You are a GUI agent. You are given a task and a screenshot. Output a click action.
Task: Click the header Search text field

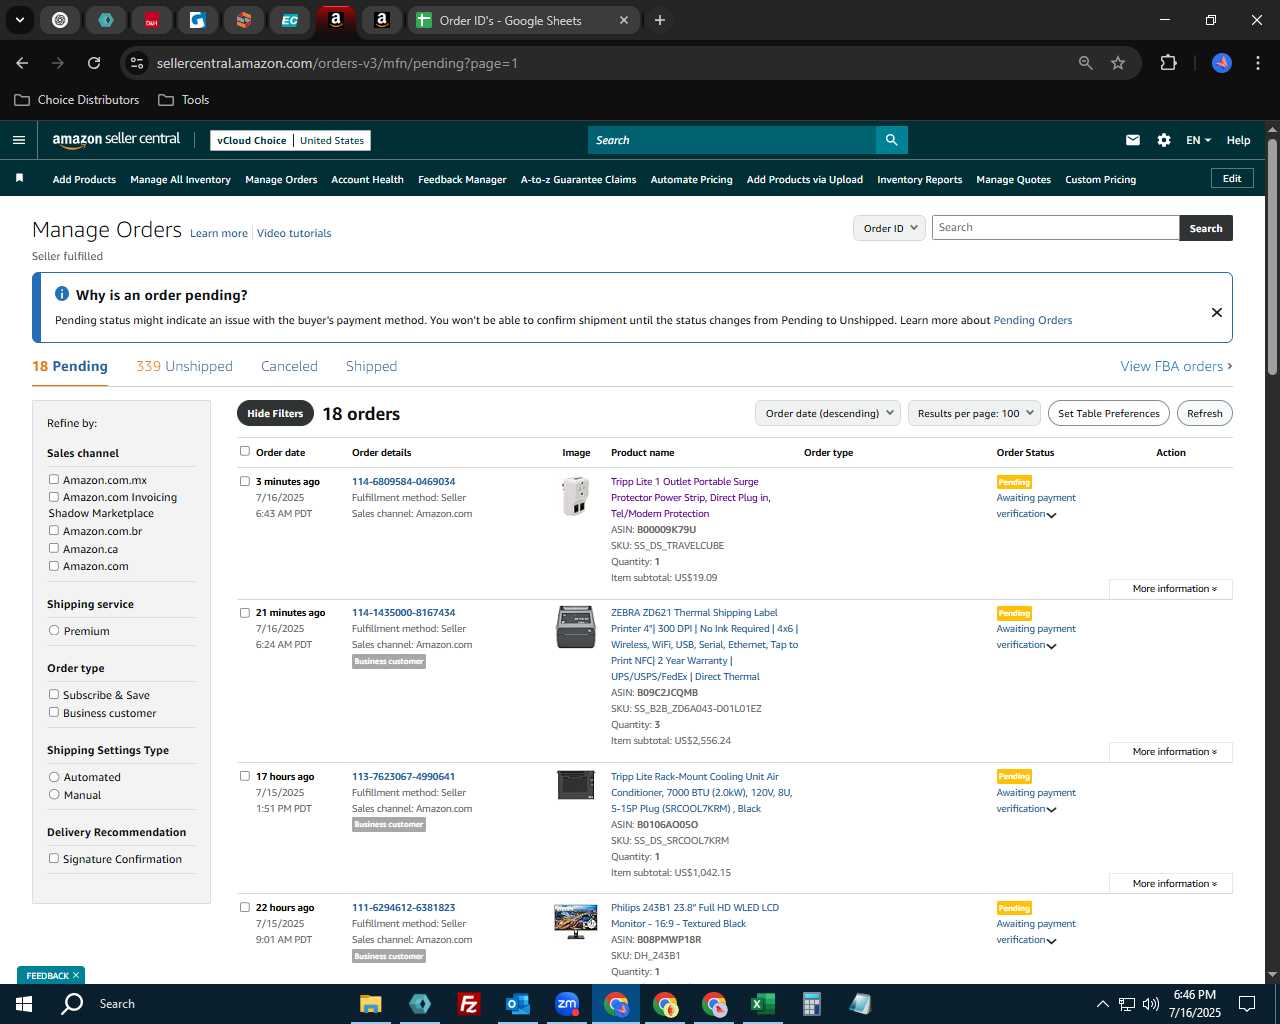coord(731,140)
